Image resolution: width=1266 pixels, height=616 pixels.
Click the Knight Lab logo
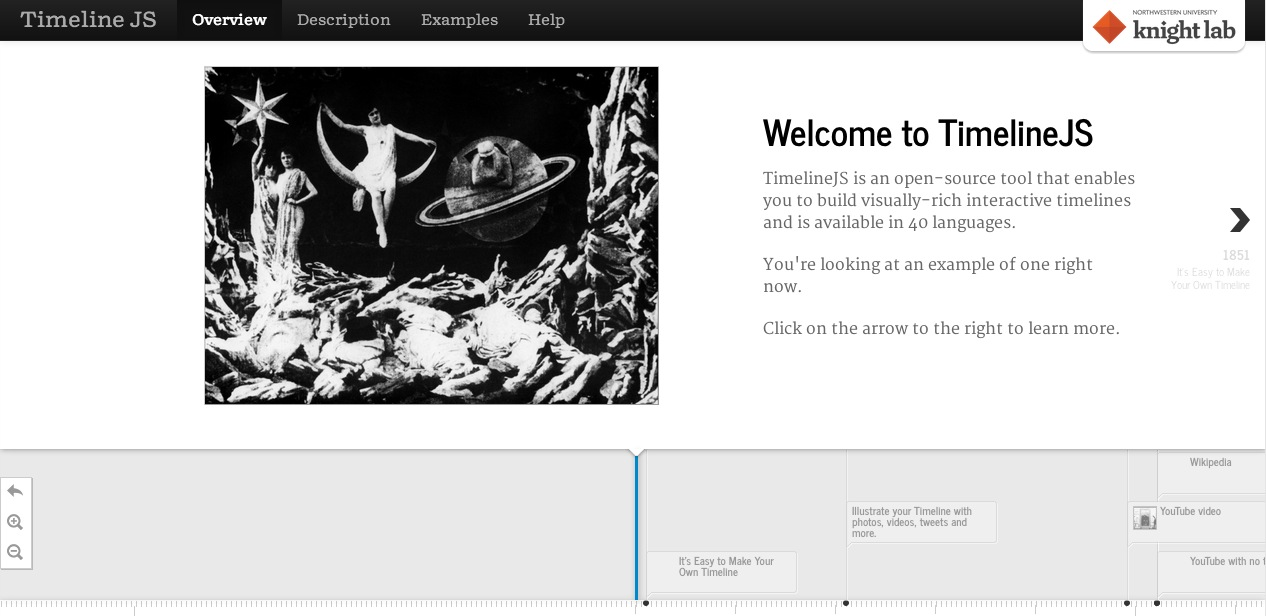(x=1164, y=26)
